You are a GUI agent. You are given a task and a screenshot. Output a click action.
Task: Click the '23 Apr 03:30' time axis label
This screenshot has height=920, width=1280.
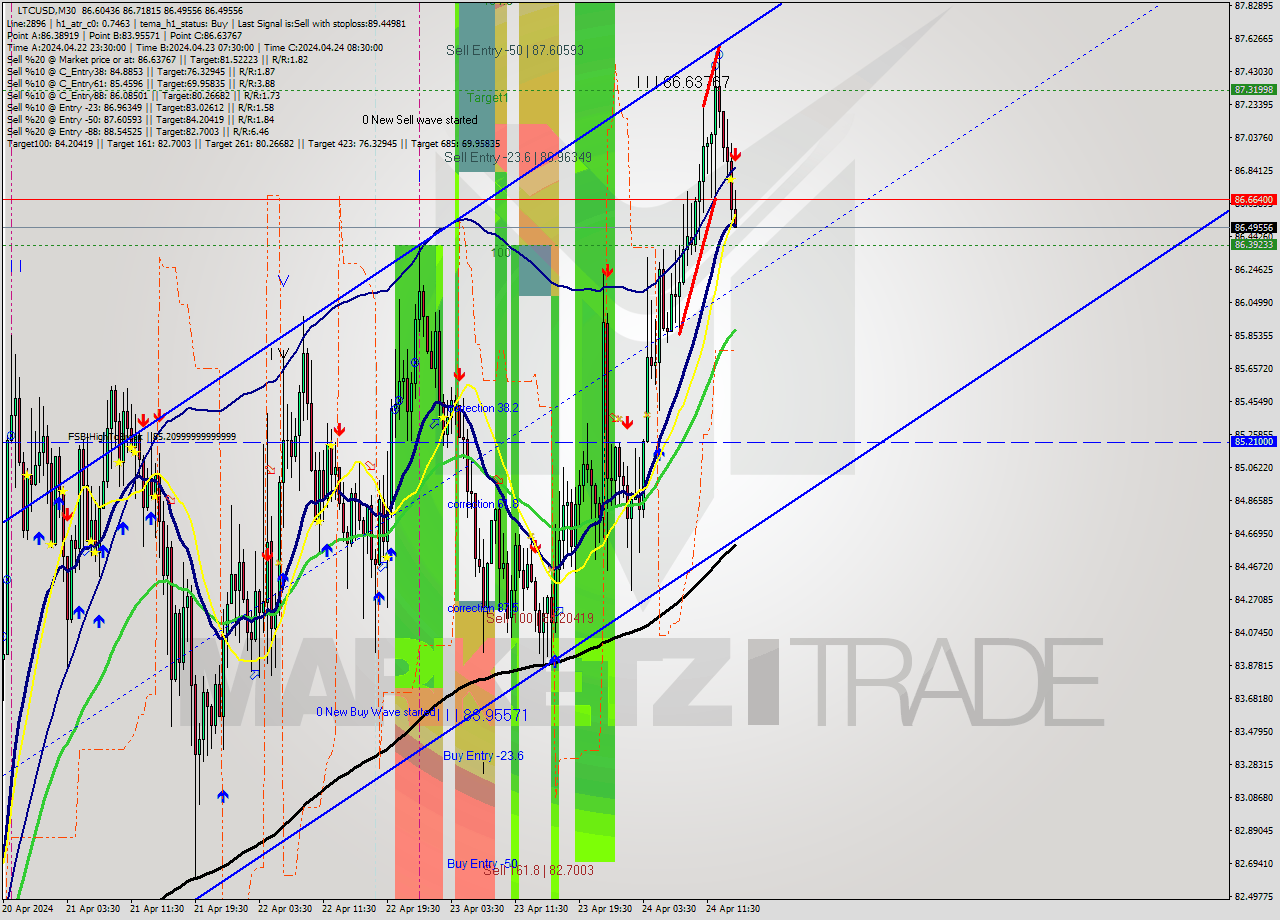pos(477,909)
